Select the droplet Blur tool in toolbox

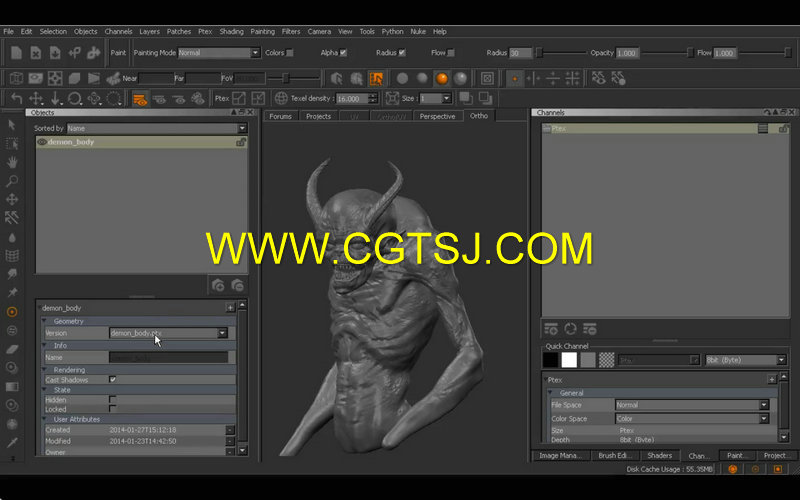[x=12, y=237]
